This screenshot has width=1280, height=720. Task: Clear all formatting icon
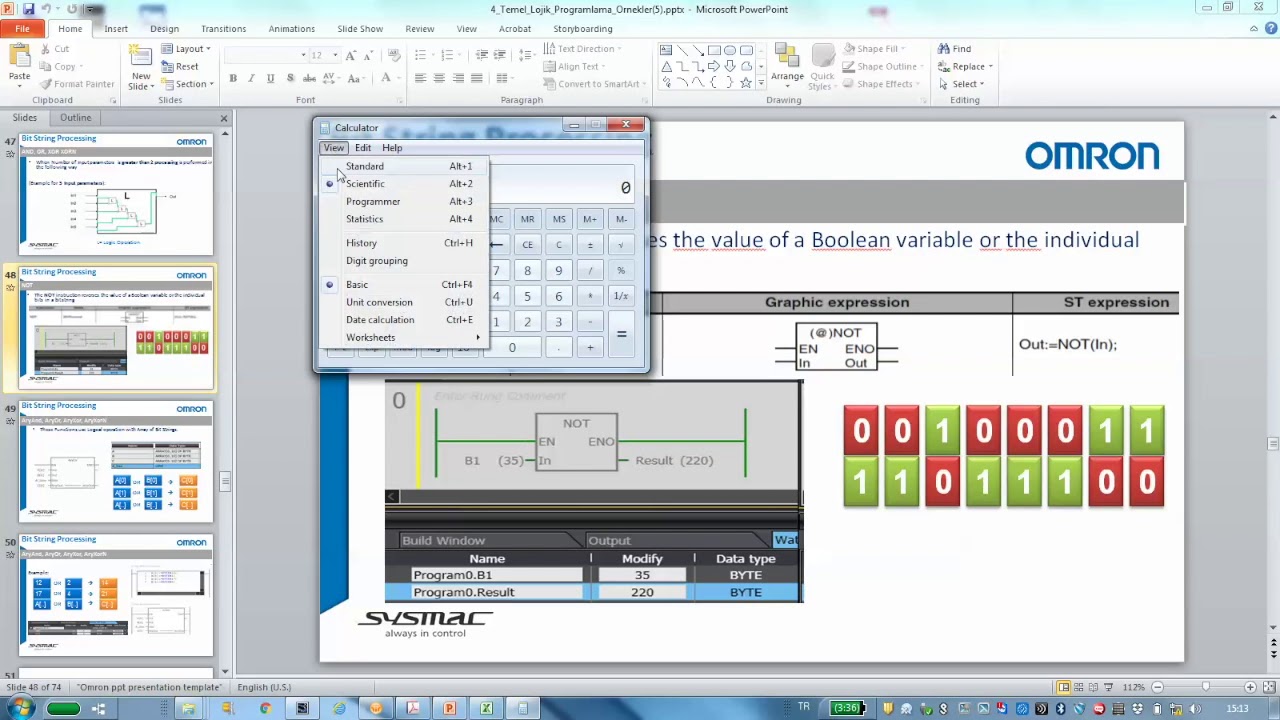point(395,55)
